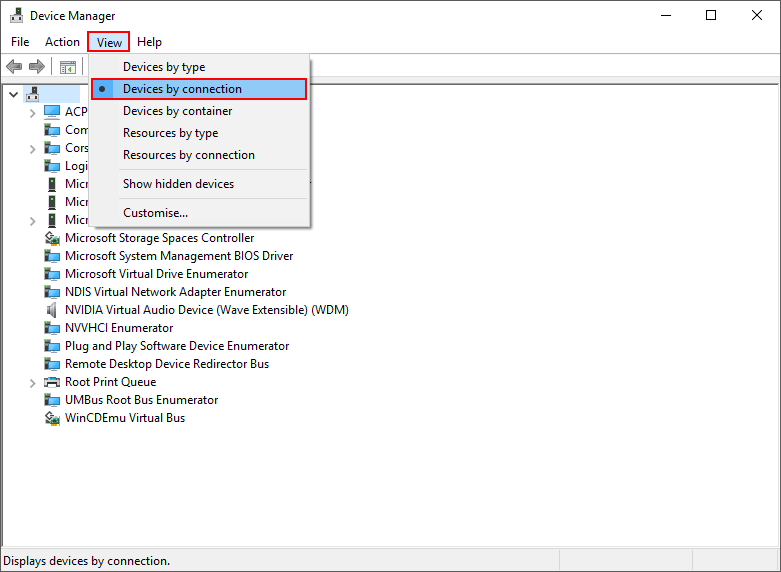Open the Customise... dialog
Viewport: 781px width, 572px height.
[199, 213]
